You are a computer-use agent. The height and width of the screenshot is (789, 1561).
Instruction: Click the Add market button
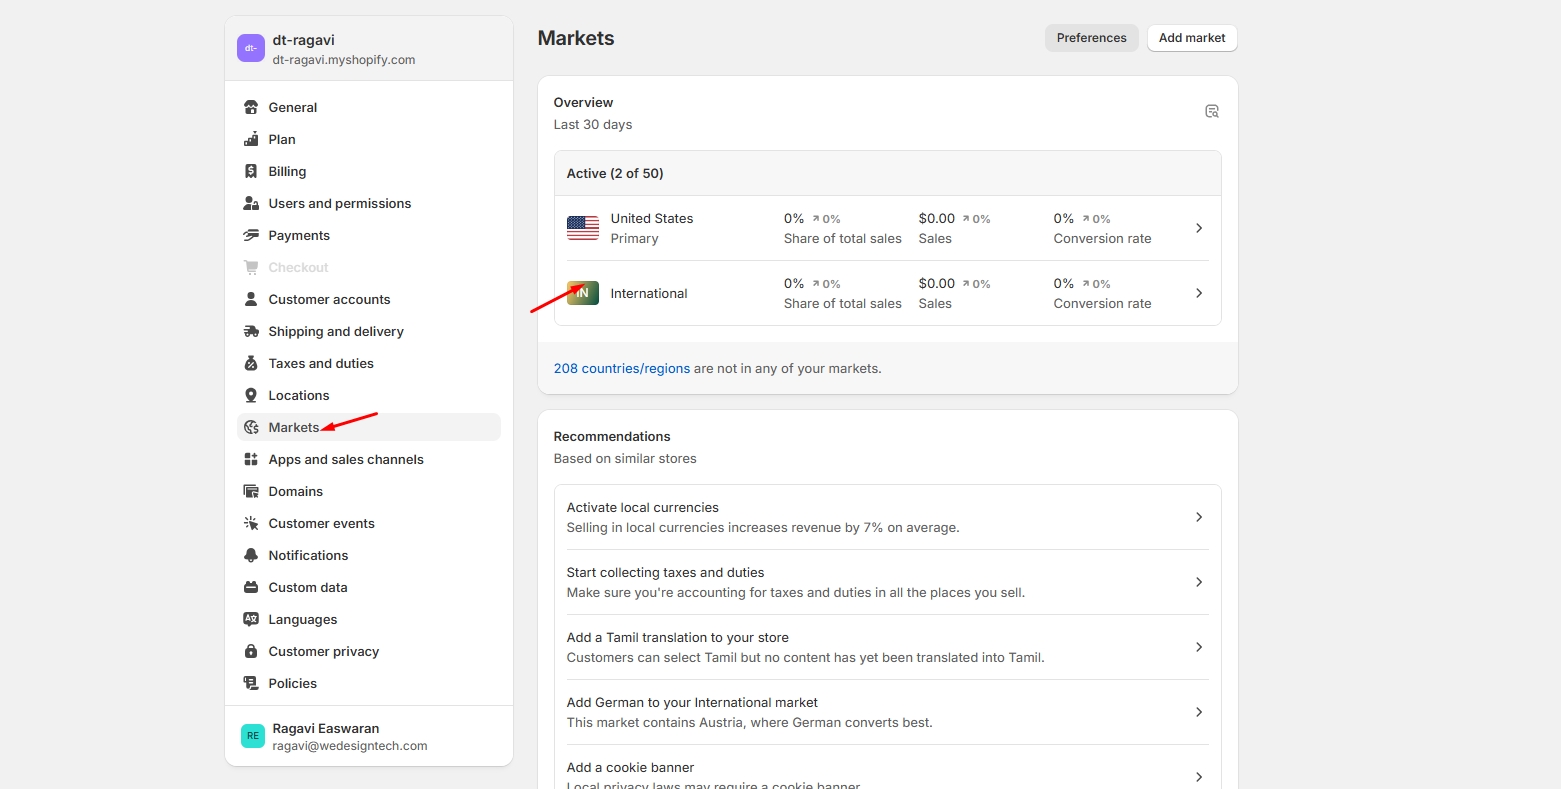[x=1191, y=38]
